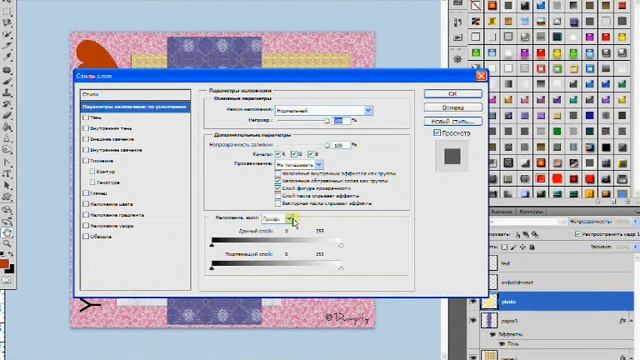Viewport: 640px width, 360px height.
Task: Confirm the dialog with OK
Action: click(x=453, y=93)
